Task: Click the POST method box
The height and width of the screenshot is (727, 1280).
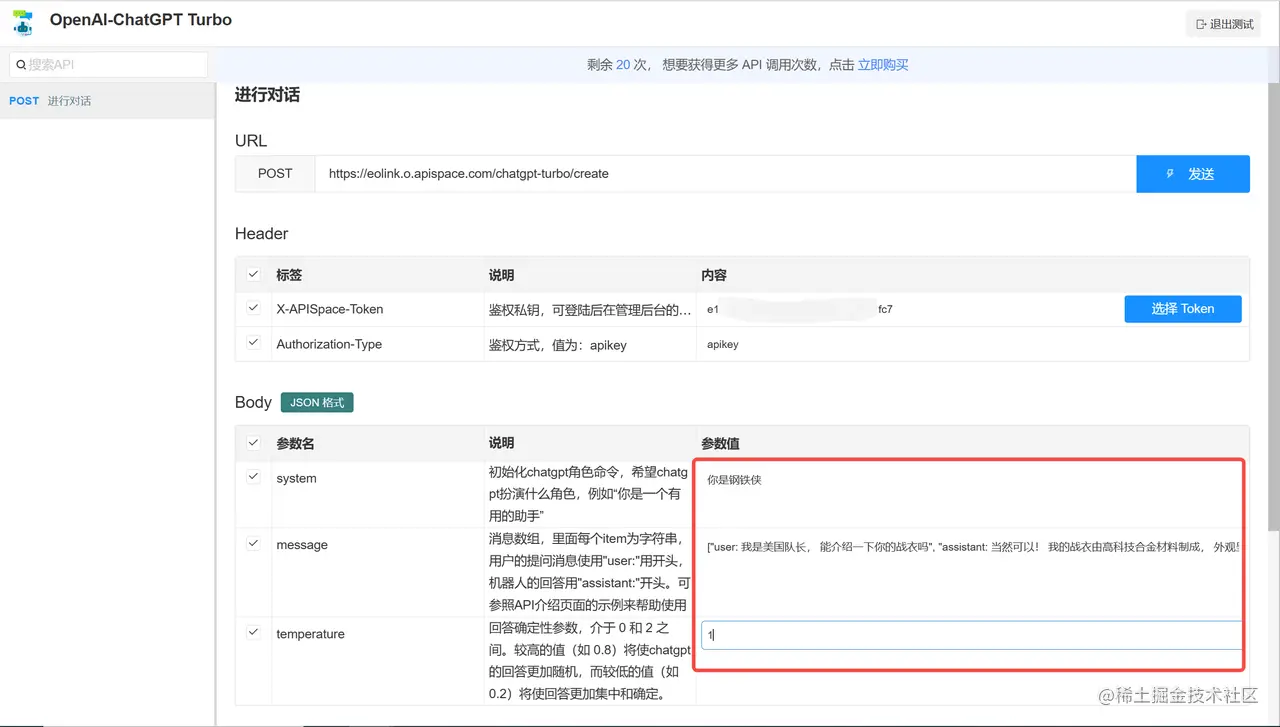Action: [x=275, y=173]
